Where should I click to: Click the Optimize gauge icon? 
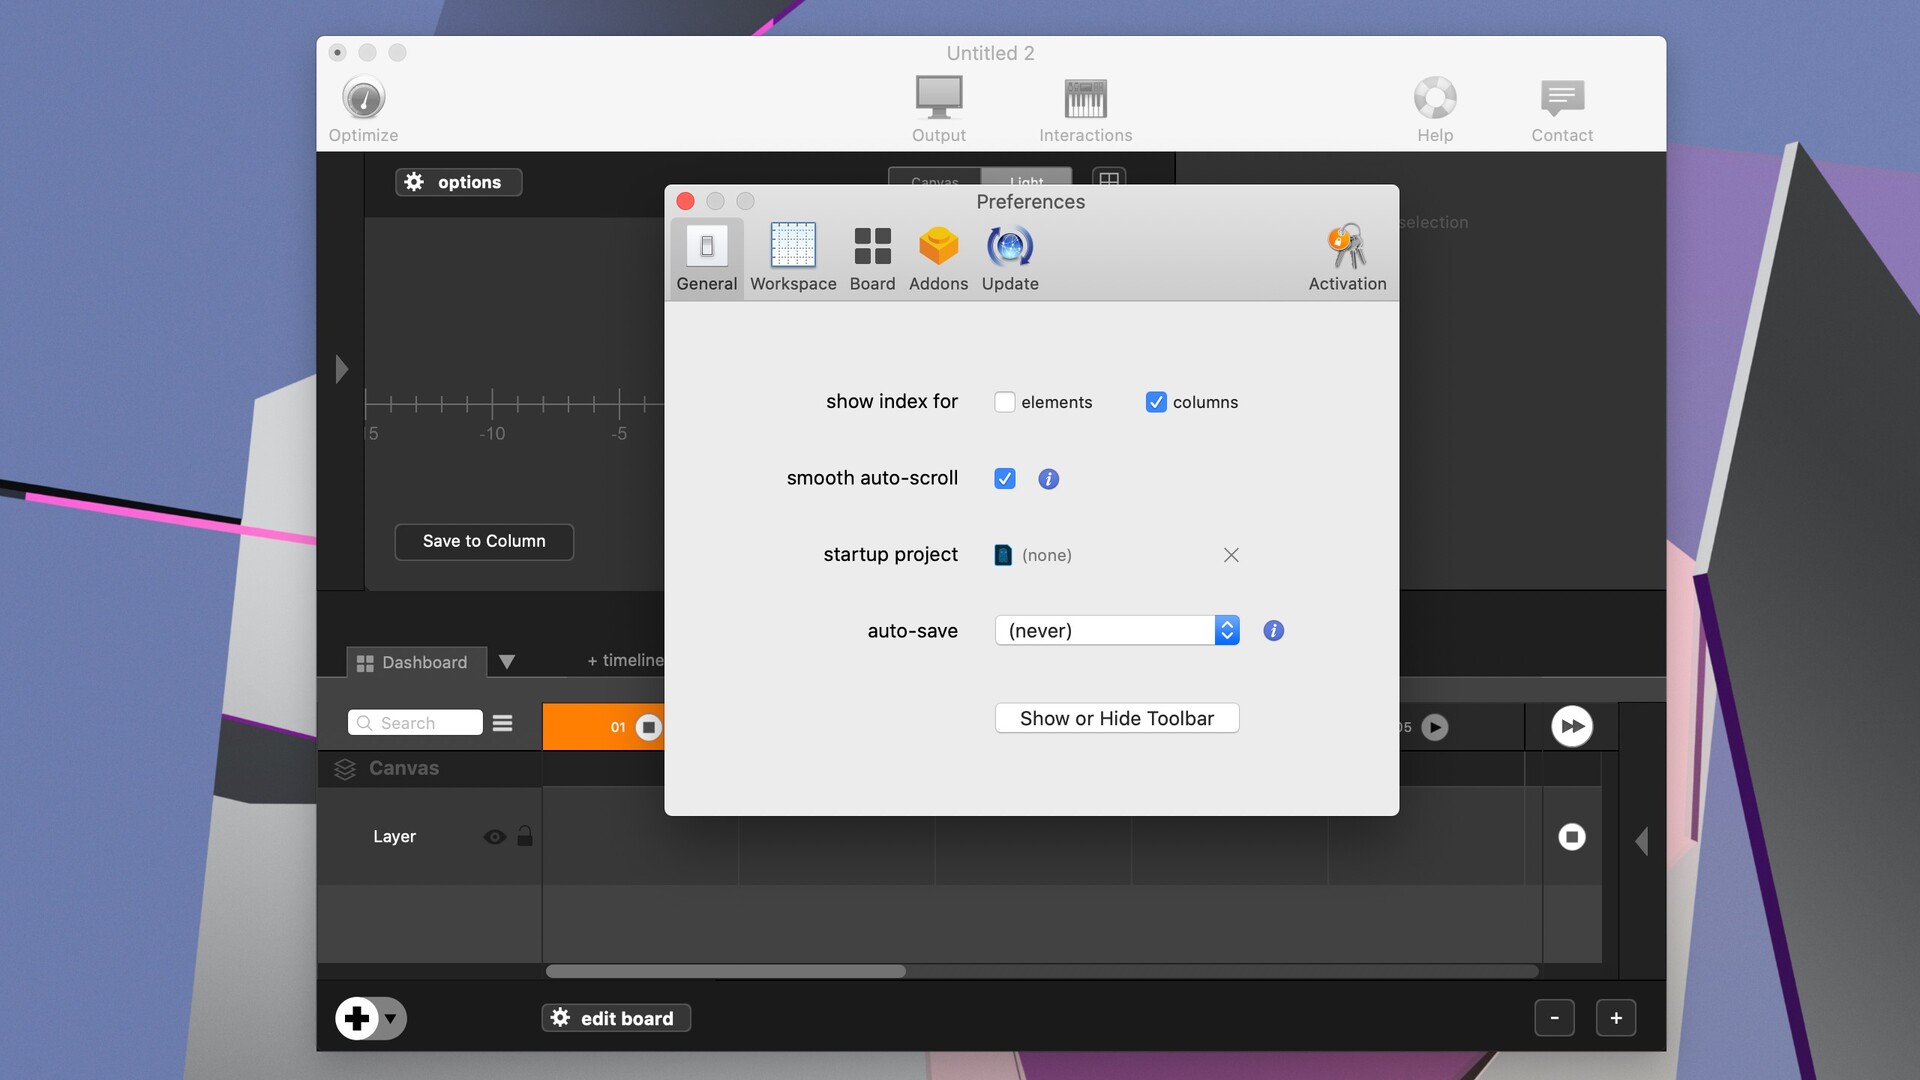pyautogui.click(x=363, y=99)
